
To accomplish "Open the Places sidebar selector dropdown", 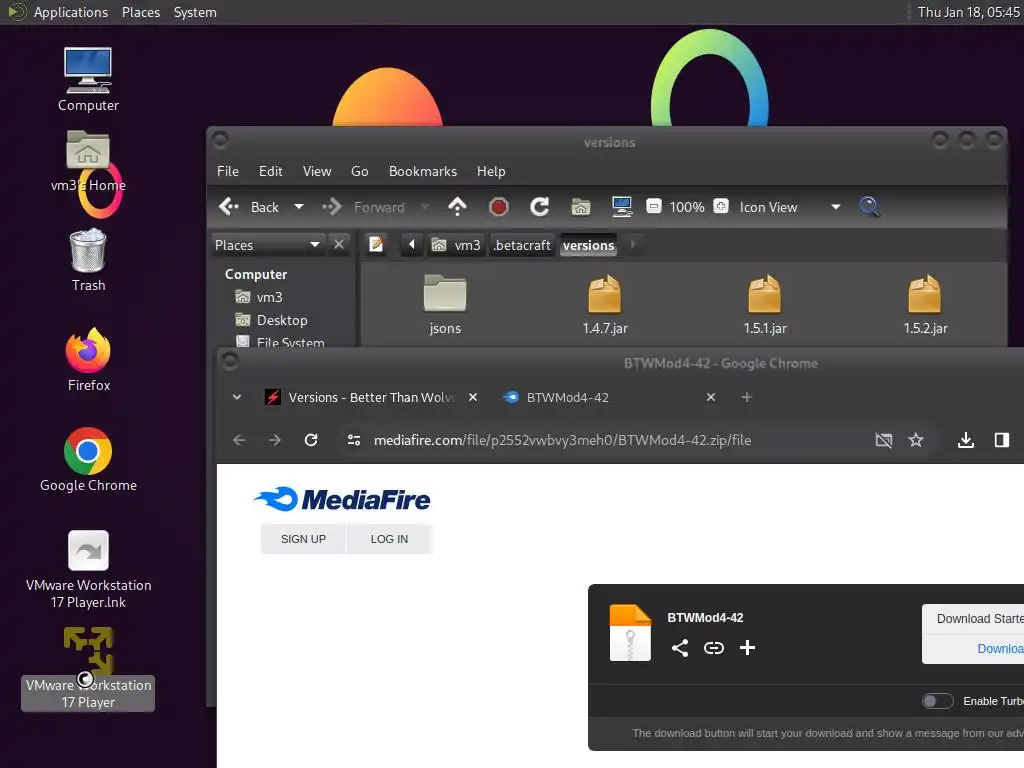I will pyautogui.click(x=267, y=245).
